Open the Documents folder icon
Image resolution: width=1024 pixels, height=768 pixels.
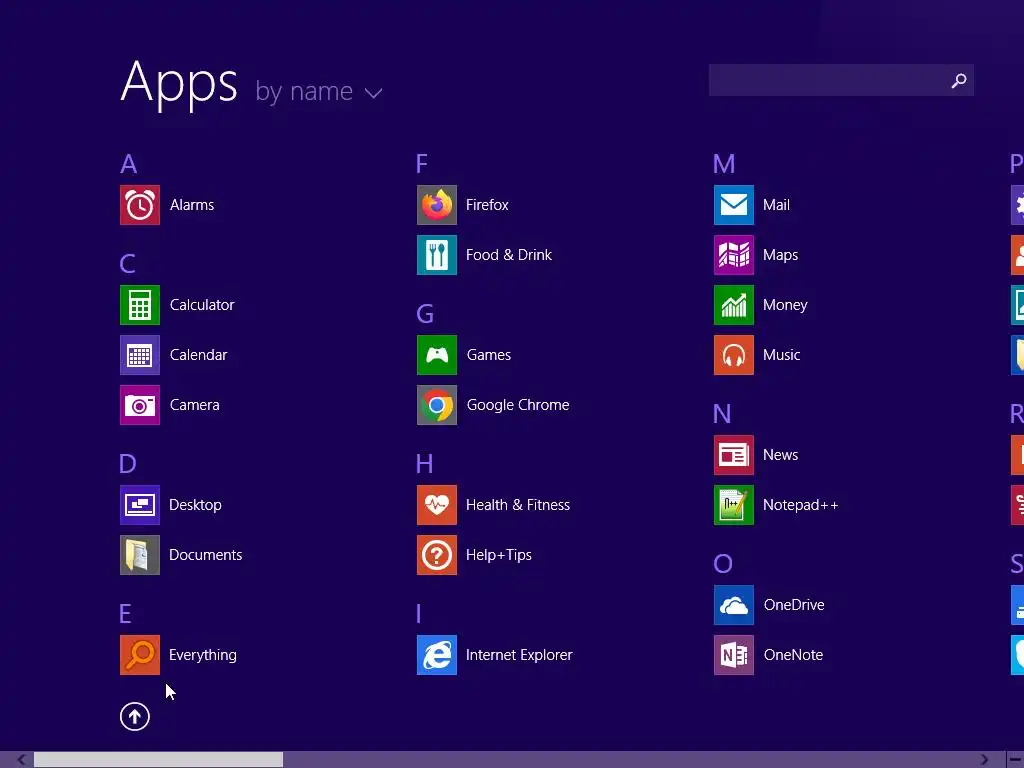(x=140, y=555)
